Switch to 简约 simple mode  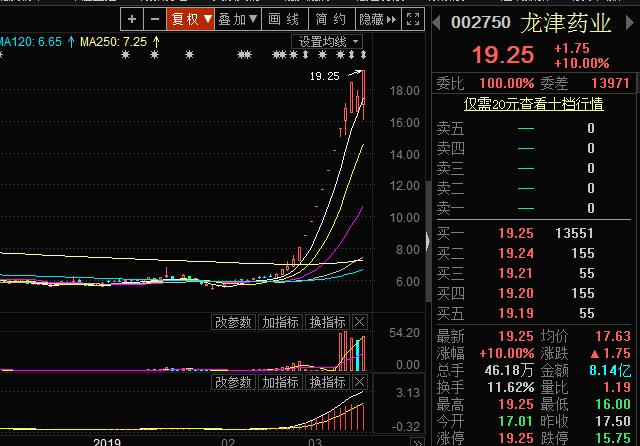pyautogui.click(x=331, y=19)
